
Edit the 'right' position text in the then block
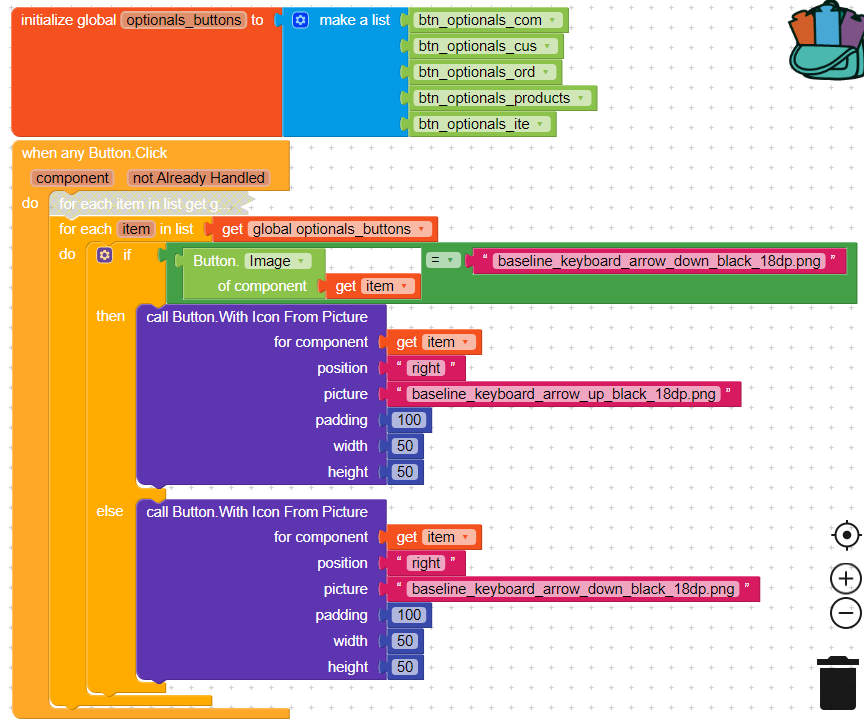tap(425, 368)
